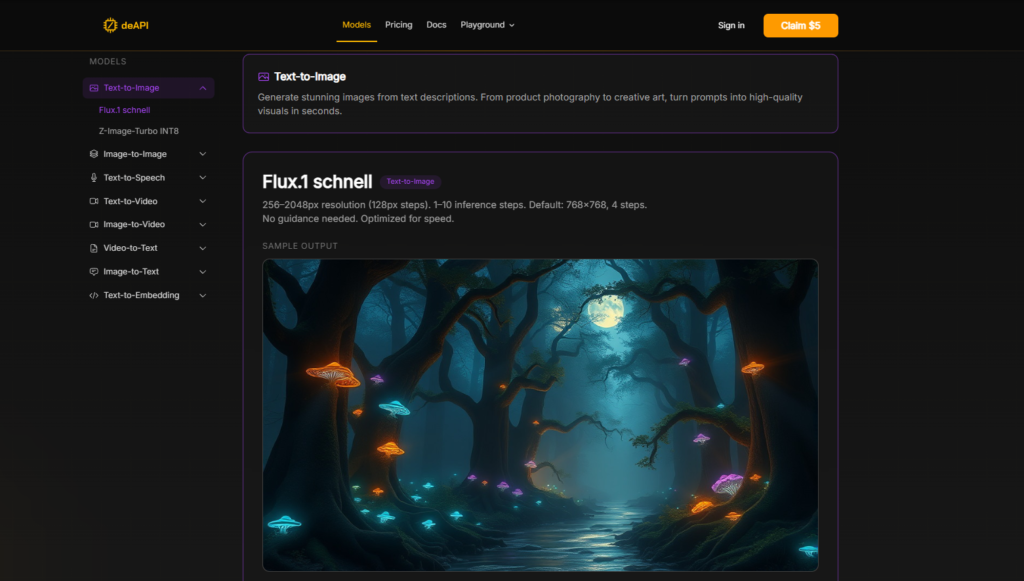Screen dimensions: 1024x581
Task: Click the Image-to-Video camera icon
Action: (93, 225)
